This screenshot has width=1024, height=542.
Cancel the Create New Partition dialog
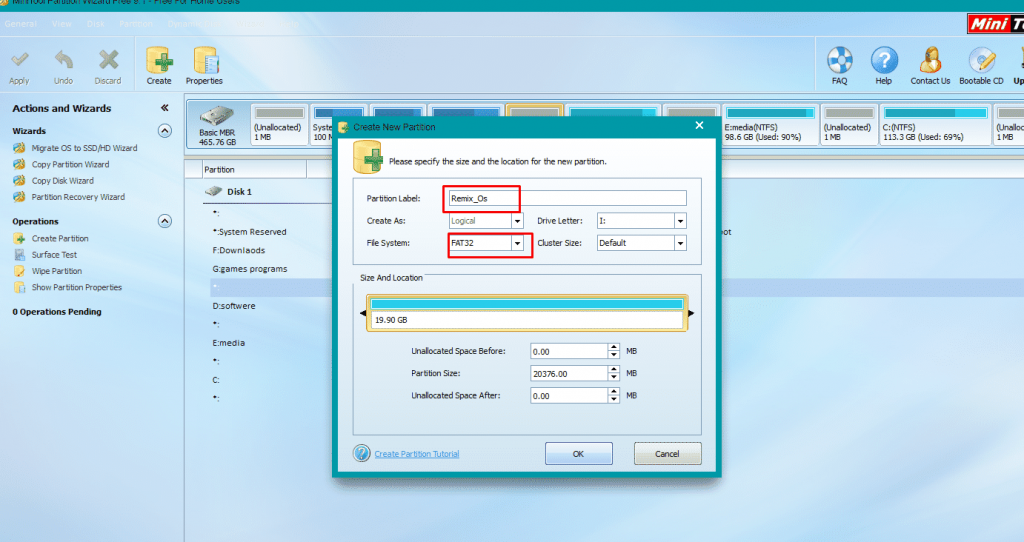pyautogui.click(x=667, y=454)
